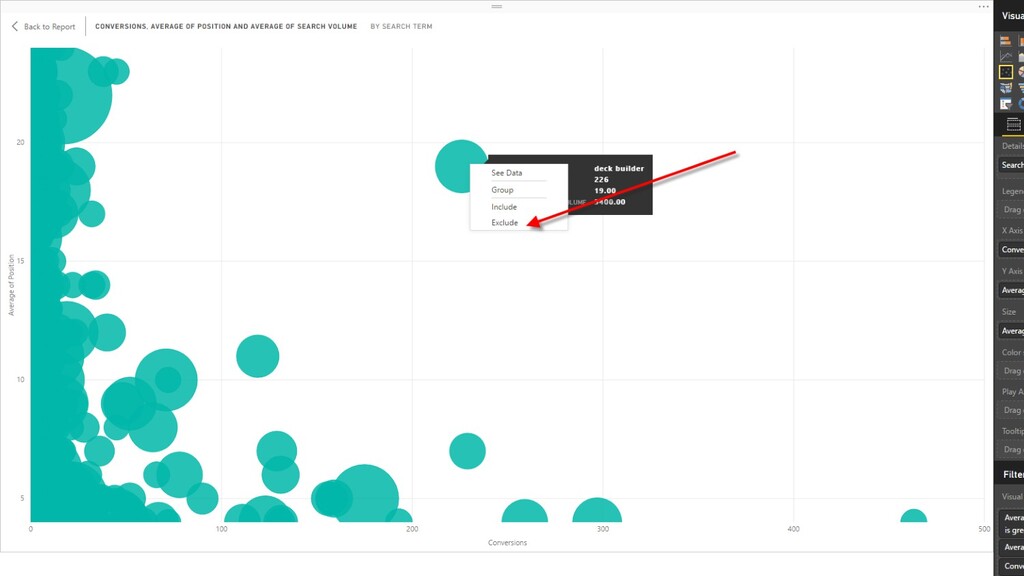Select the visualization icon directly above the Fields well tab
Image resolution: width=1024 pixels, height=576 pixels.
tap(1006, 103)
